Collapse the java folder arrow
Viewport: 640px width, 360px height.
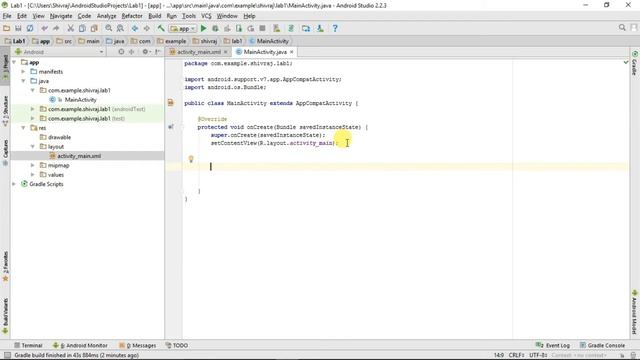pos(24,81)
